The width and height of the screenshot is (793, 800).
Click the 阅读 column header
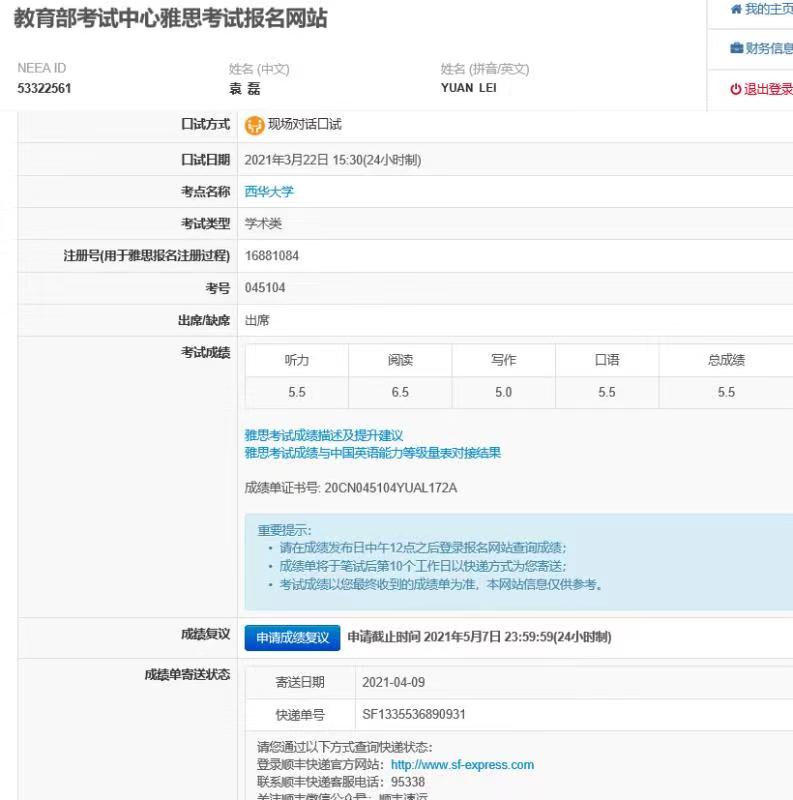coord(400,360)
